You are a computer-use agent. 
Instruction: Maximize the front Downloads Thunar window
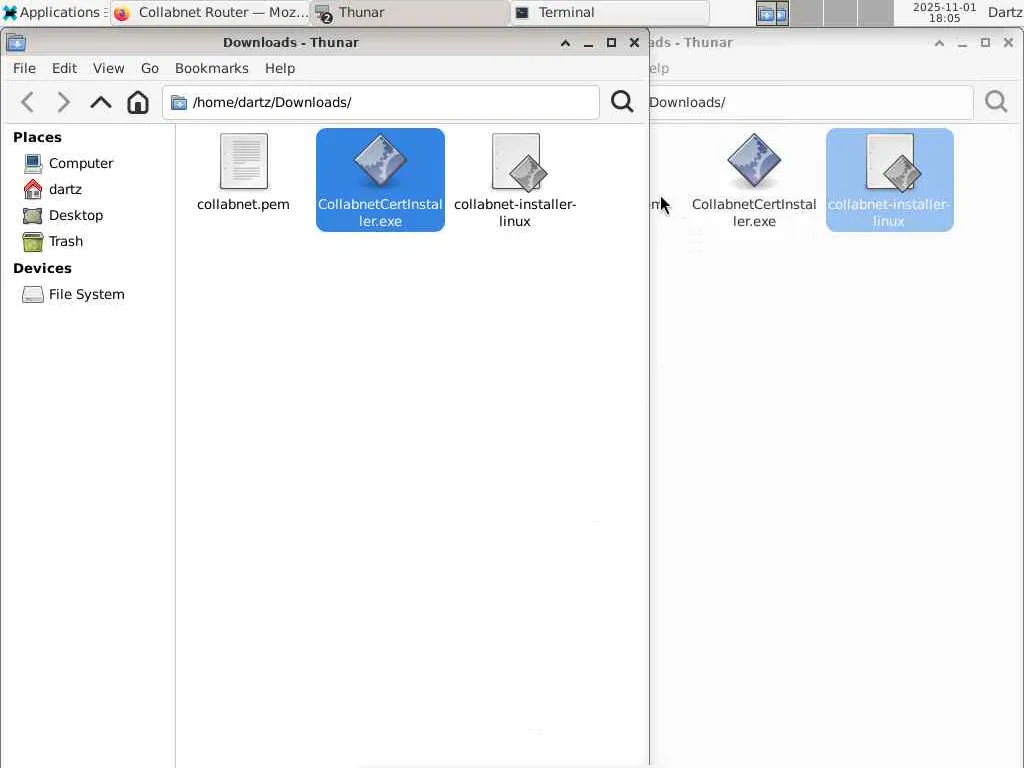(x=611, y=42)
